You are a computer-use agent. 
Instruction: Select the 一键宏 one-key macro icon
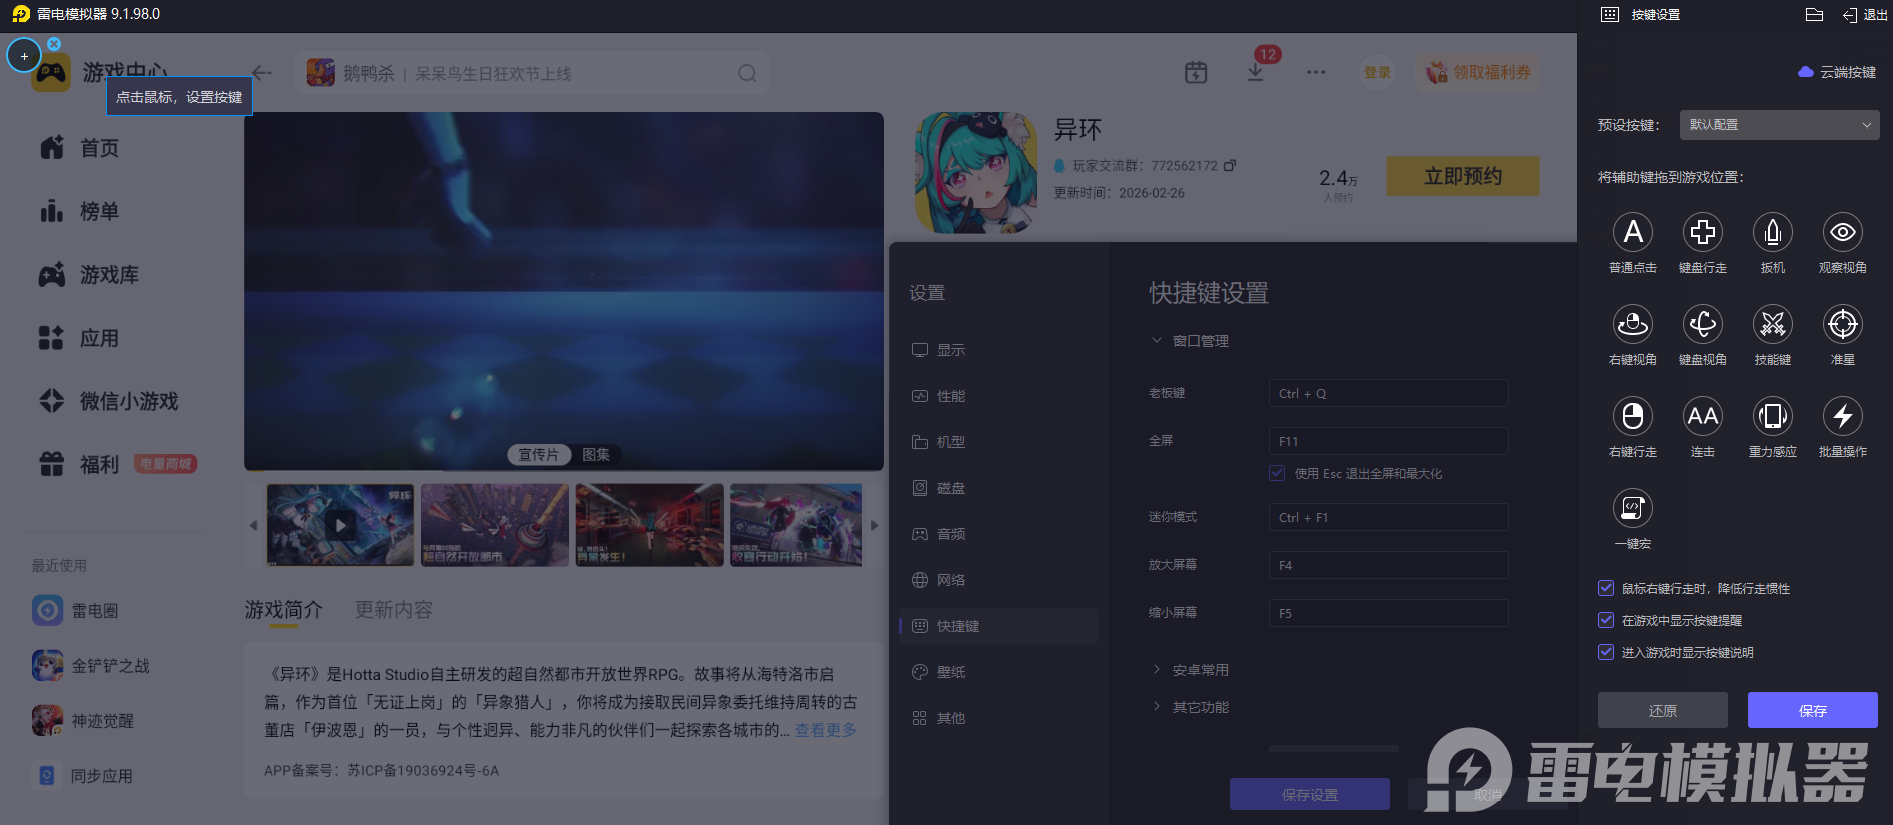[1633, 508]
